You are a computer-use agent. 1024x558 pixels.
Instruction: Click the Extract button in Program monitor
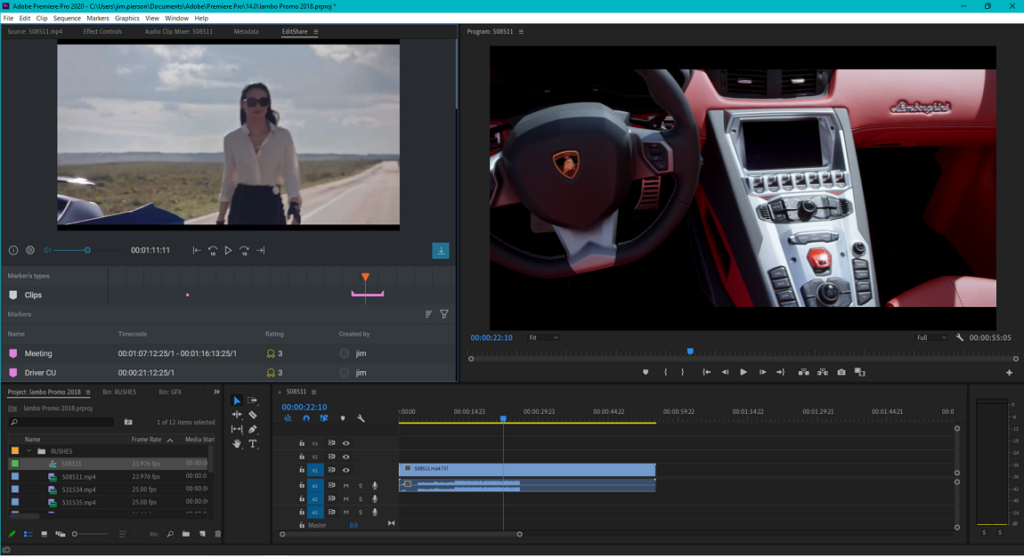coord(823,372)
